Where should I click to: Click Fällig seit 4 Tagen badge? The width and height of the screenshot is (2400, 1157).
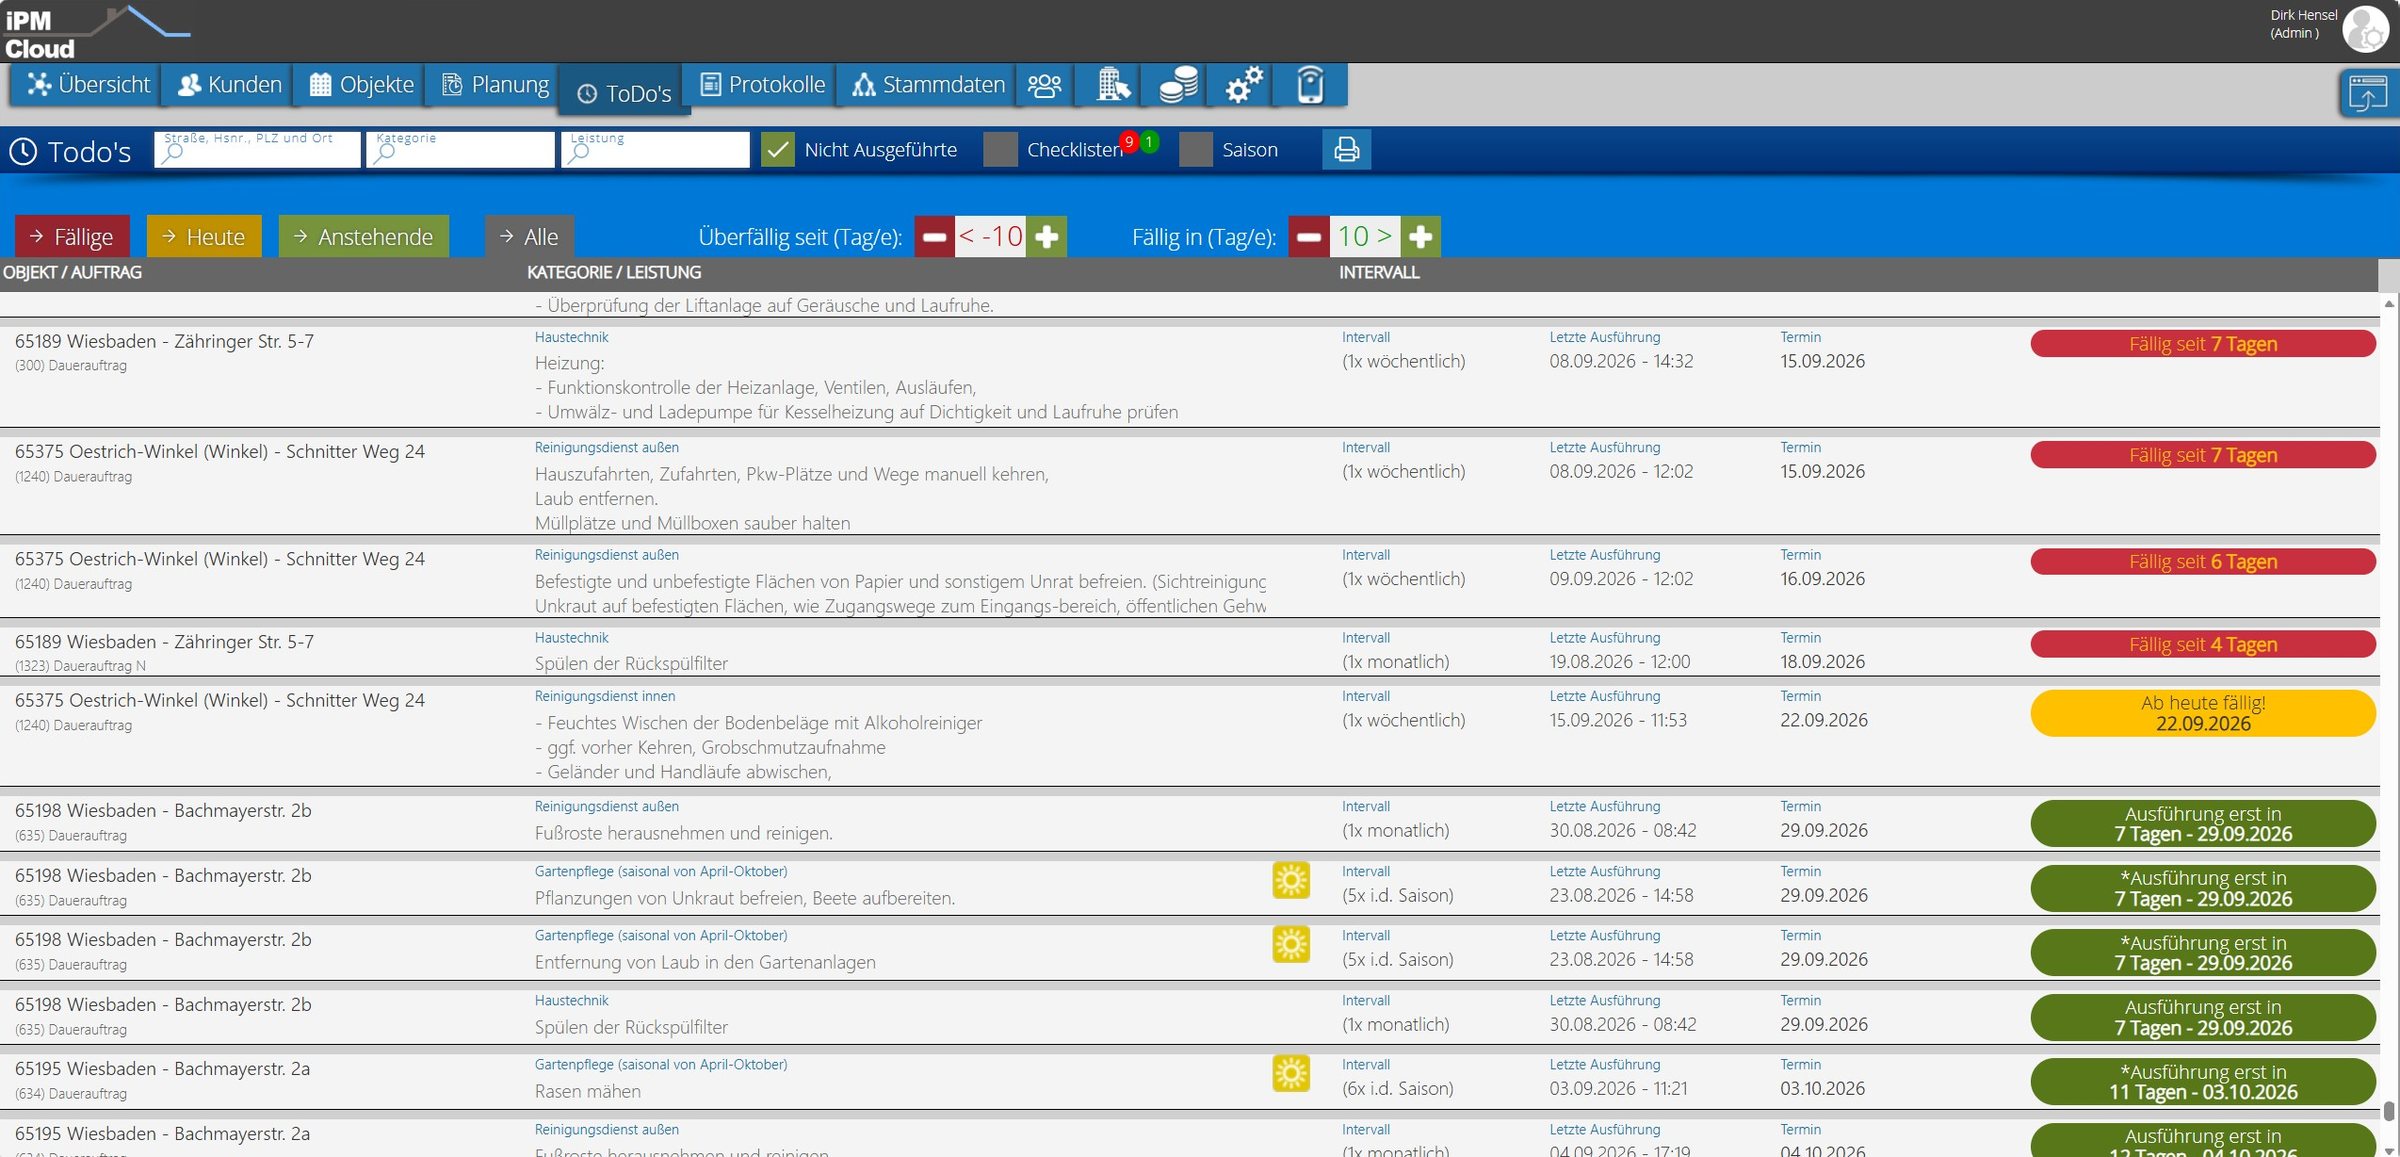[x=2203, y=645]
